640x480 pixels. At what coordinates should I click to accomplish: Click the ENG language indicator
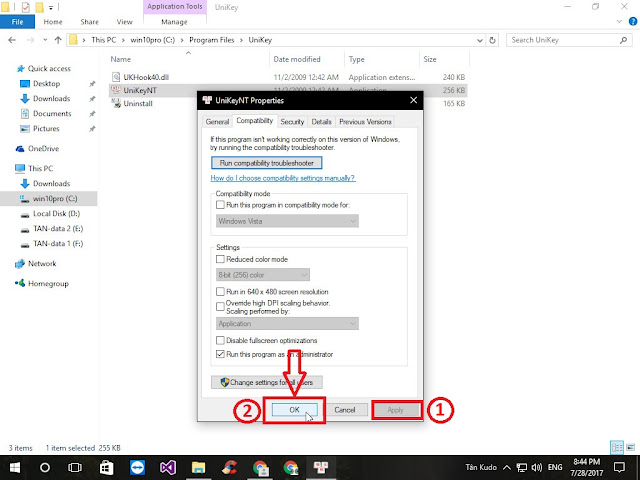555,467
